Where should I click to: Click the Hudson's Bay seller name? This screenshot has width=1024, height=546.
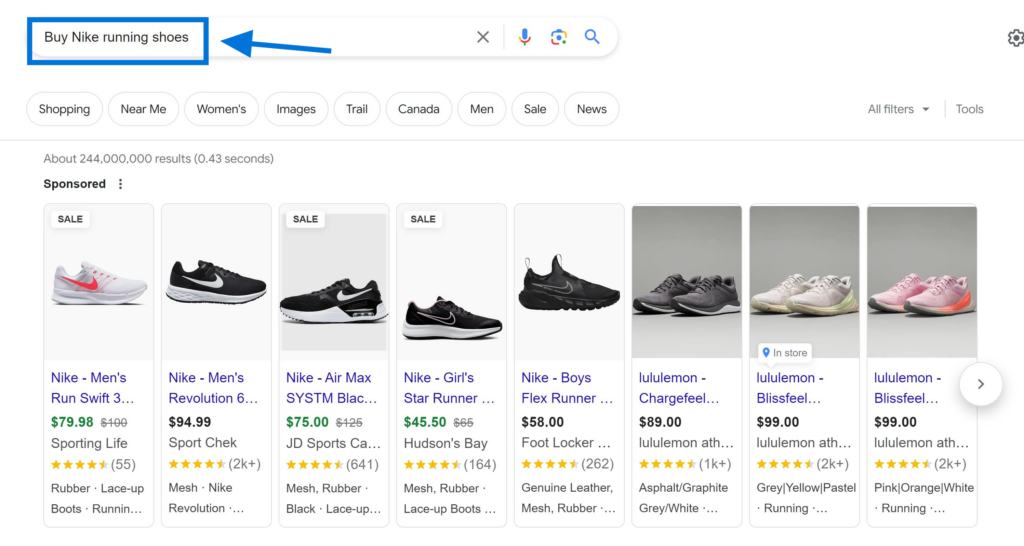coord(445,443)
